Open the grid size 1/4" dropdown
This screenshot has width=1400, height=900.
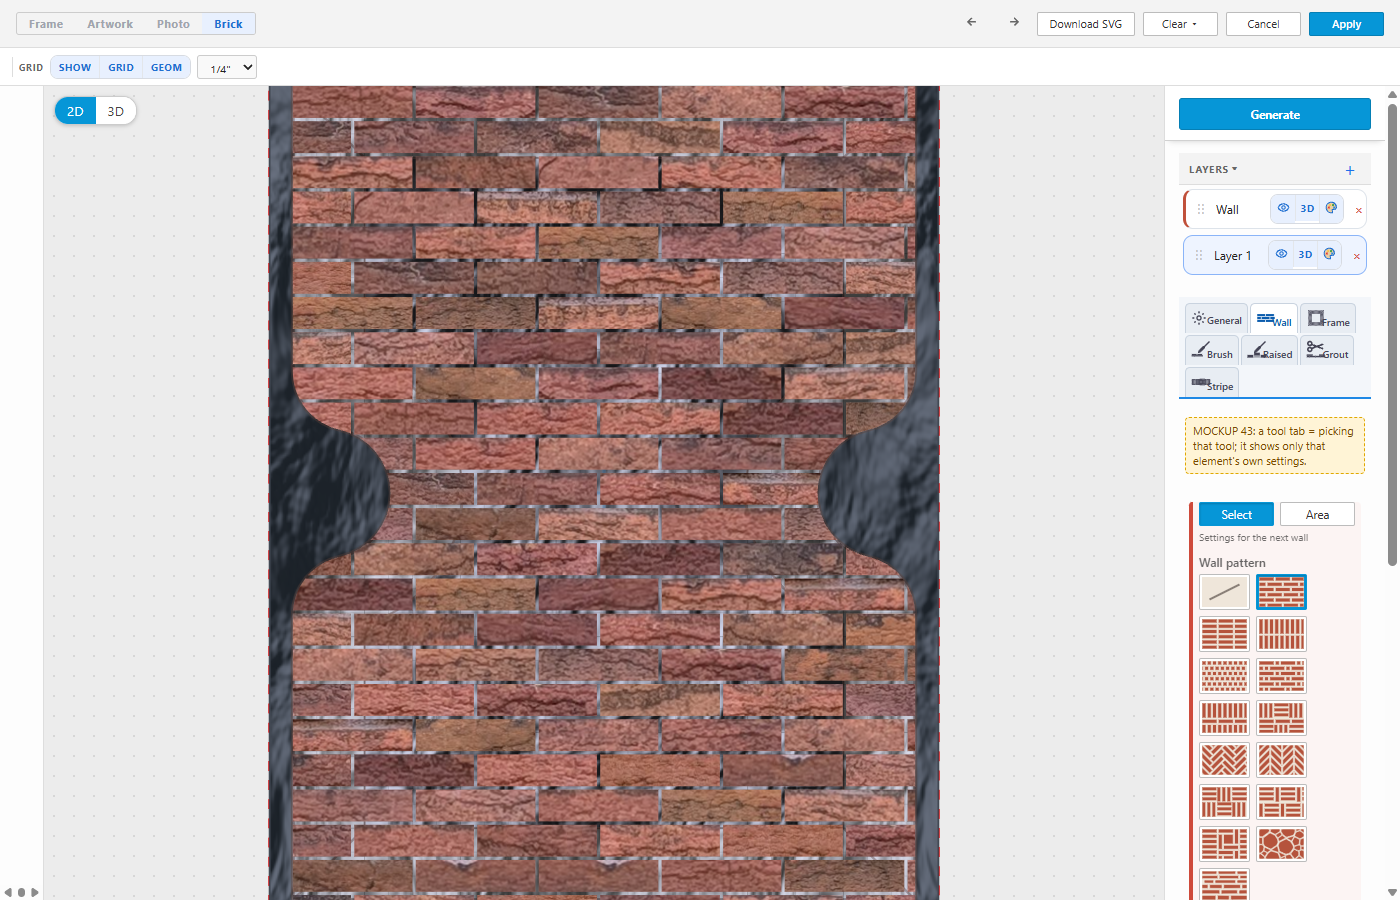point(227,67)
